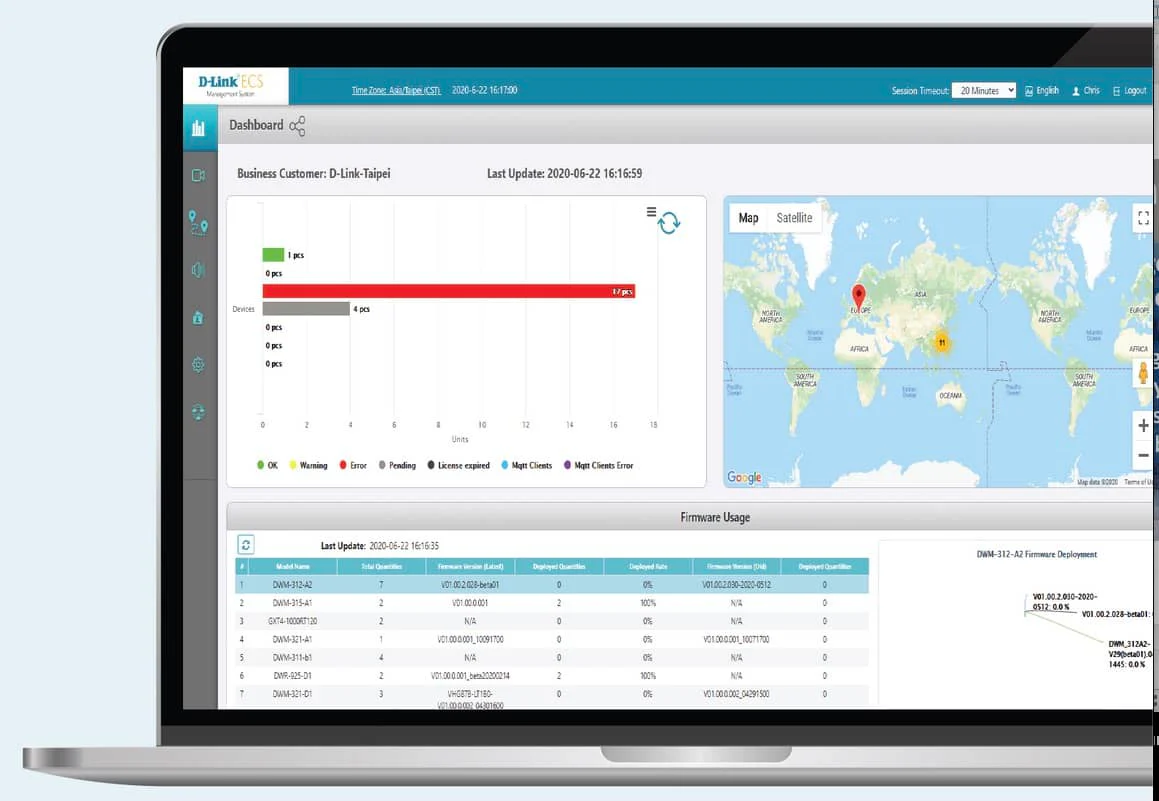
Task: Open the Dashboard bar-chart sidebar icon
Action: pos(198,128)
